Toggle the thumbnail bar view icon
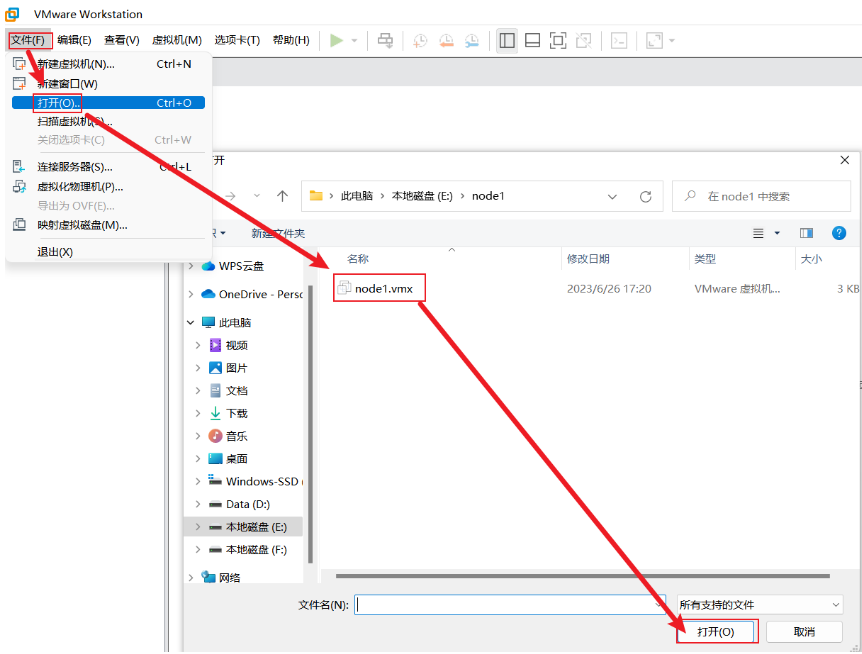This screenshot has height=654, width=862. (x=532, y=40)
